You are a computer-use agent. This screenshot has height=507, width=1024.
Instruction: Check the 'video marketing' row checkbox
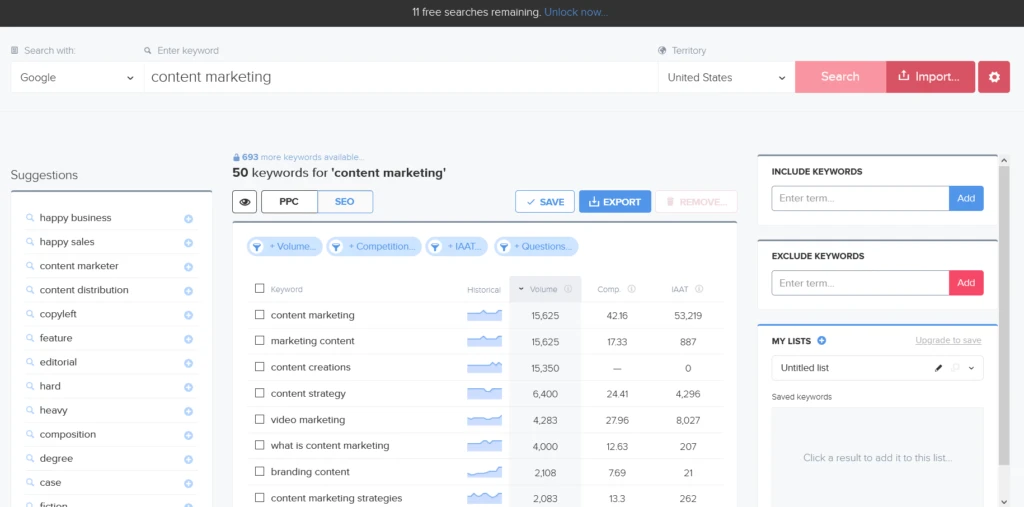259,419
